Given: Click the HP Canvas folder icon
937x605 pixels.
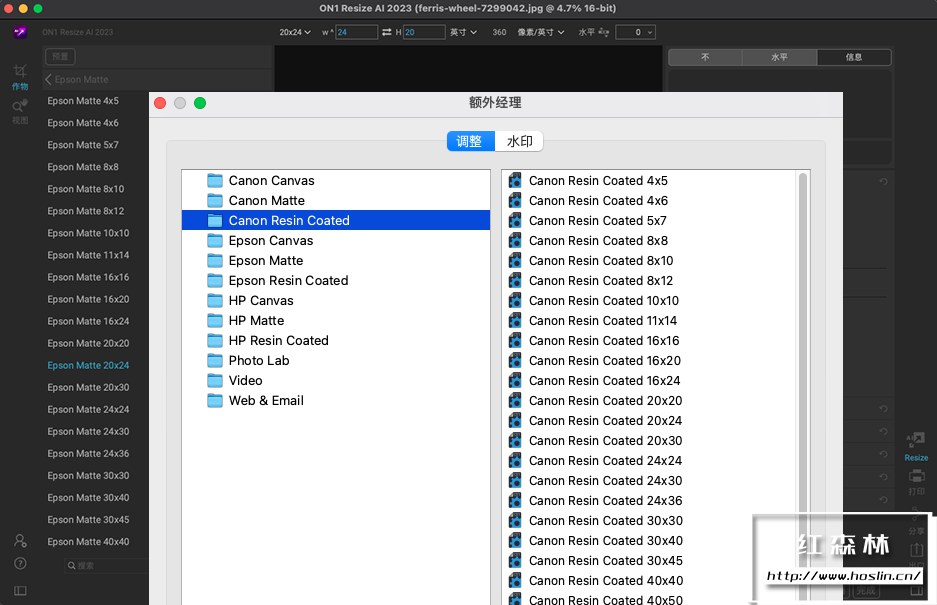Looking at the screenshot, I should point(215,301).
